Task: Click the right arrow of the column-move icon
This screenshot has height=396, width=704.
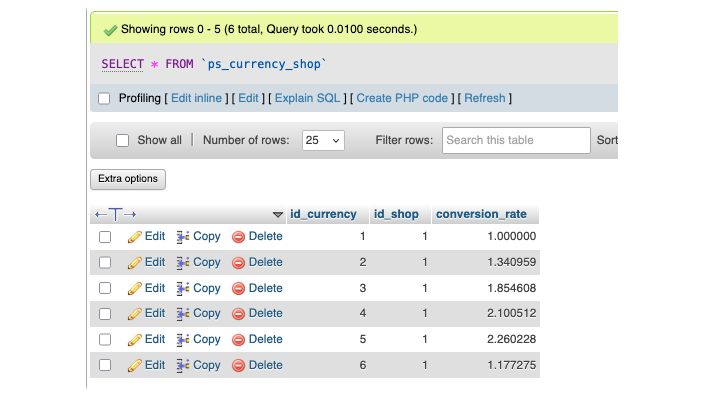Action: (130, 215)
